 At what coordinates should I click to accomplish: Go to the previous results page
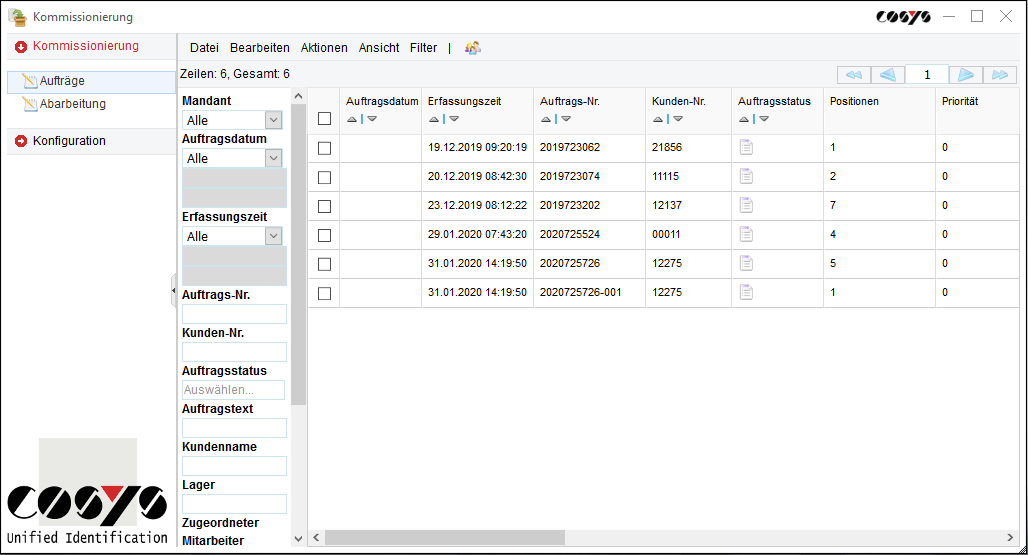887,75
